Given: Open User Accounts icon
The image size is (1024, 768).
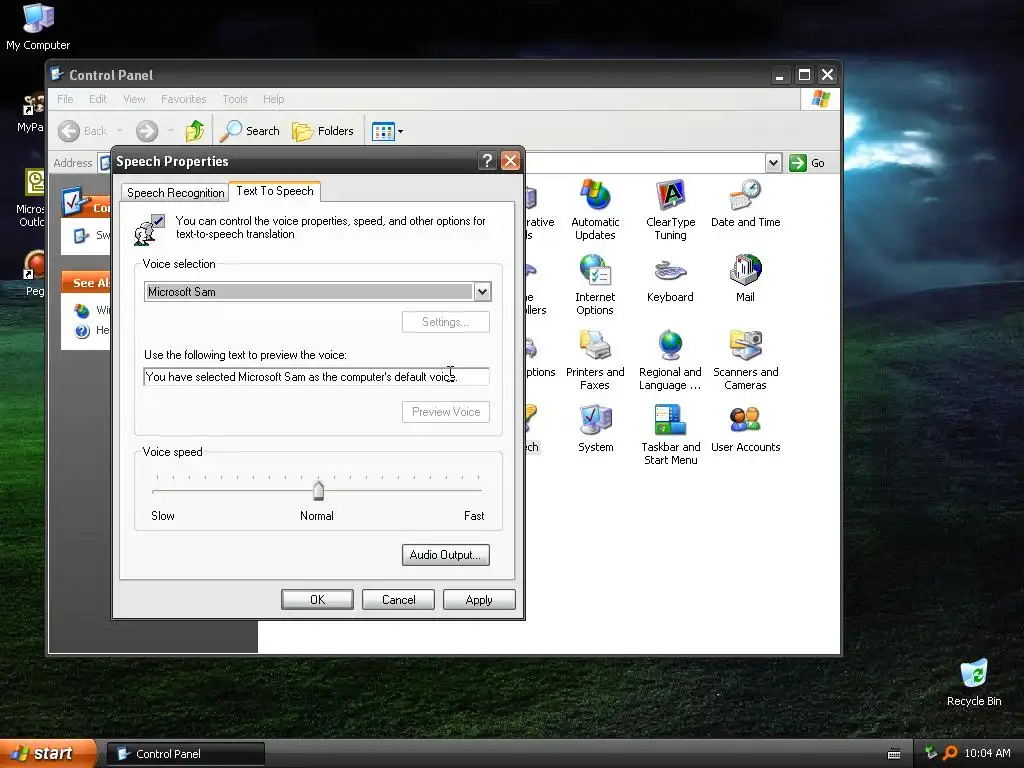Looking at the screenshot, I should click(x=745, y=429).
